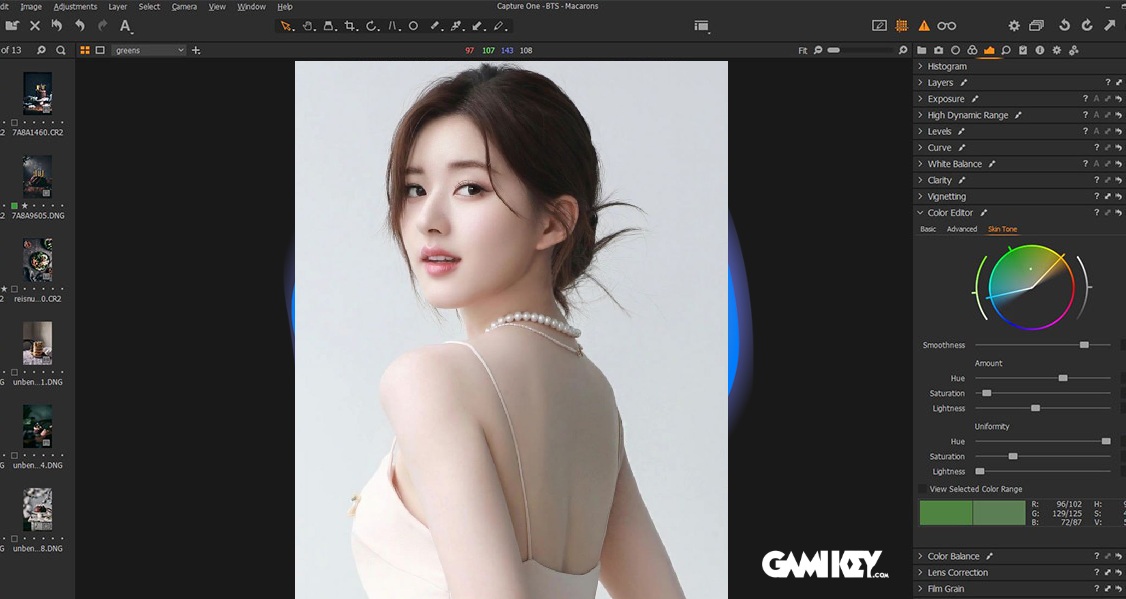Adjust the Smoothness slider
Image resolution: width=1126 pixels, height=599 pixels.
1083,344
